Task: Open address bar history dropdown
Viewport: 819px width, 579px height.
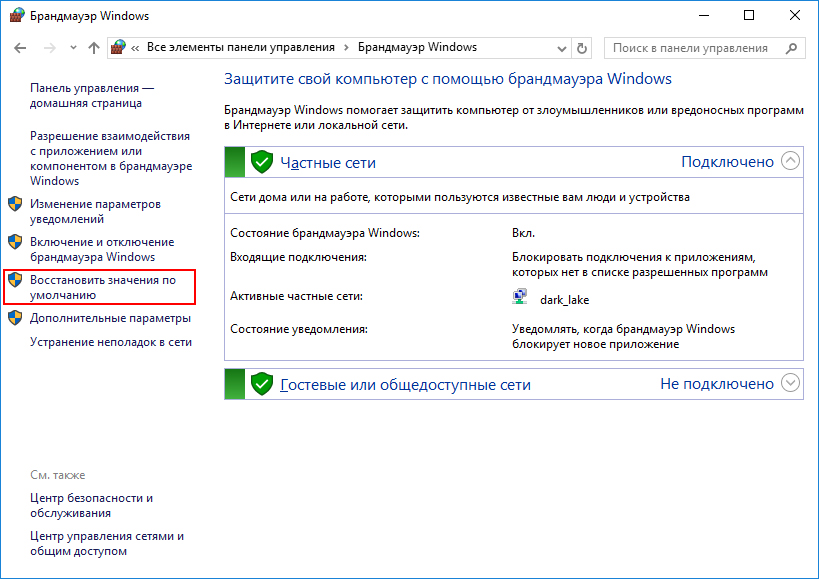Action: pos(559,48)
